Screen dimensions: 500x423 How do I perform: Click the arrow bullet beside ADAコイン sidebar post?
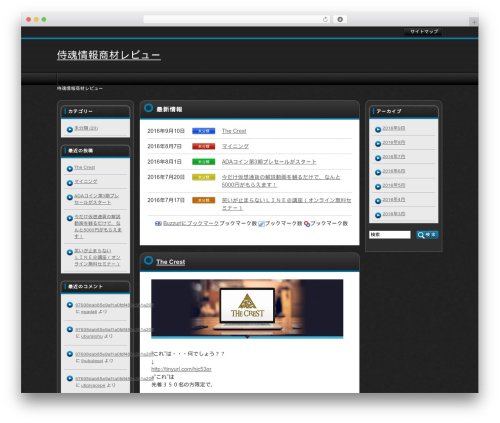[x=70, y=197]
